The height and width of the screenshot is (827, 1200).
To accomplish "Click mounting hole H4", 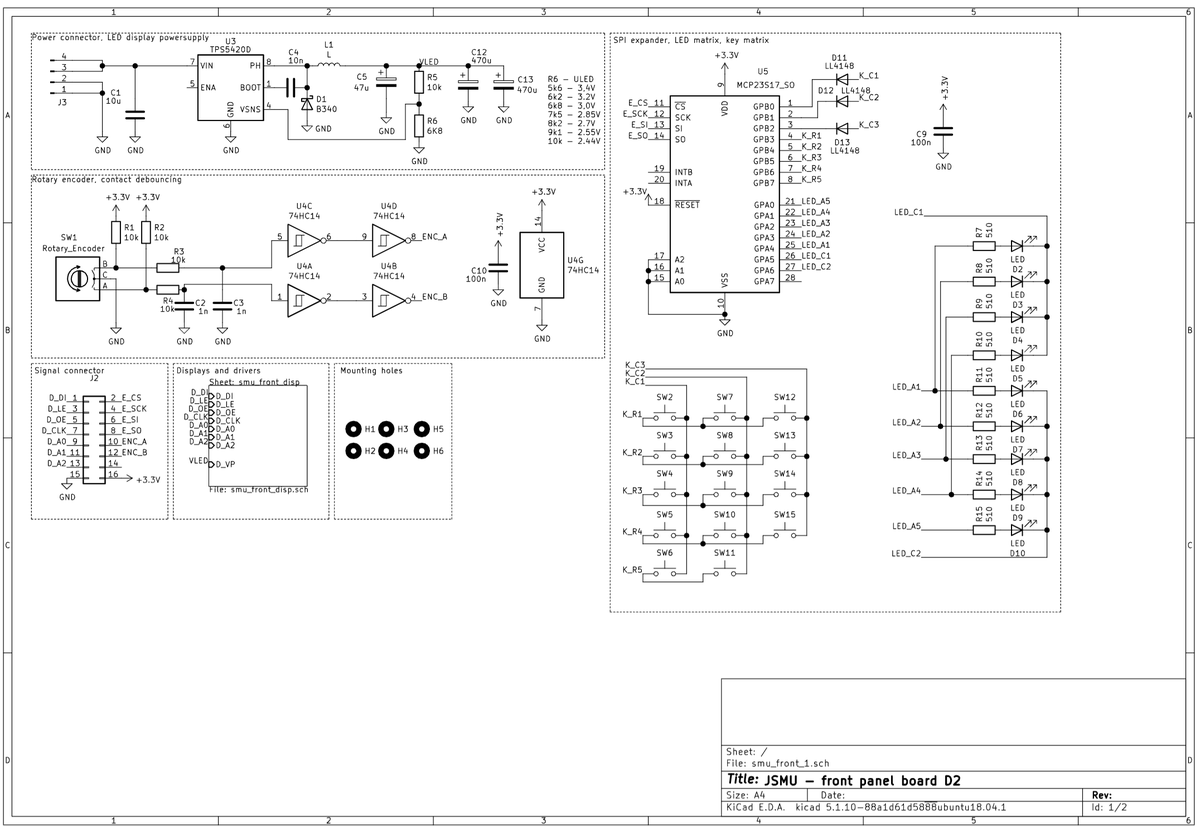I will [x=387, y=451].
